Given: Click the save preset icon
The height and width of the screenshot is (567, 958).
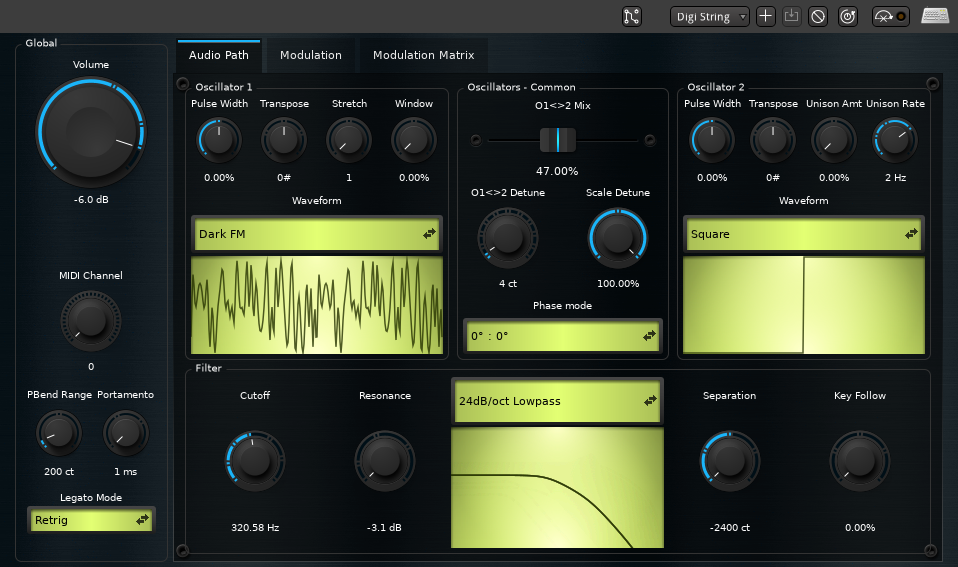Looking at the screenshot, I should tap(792, 16).
